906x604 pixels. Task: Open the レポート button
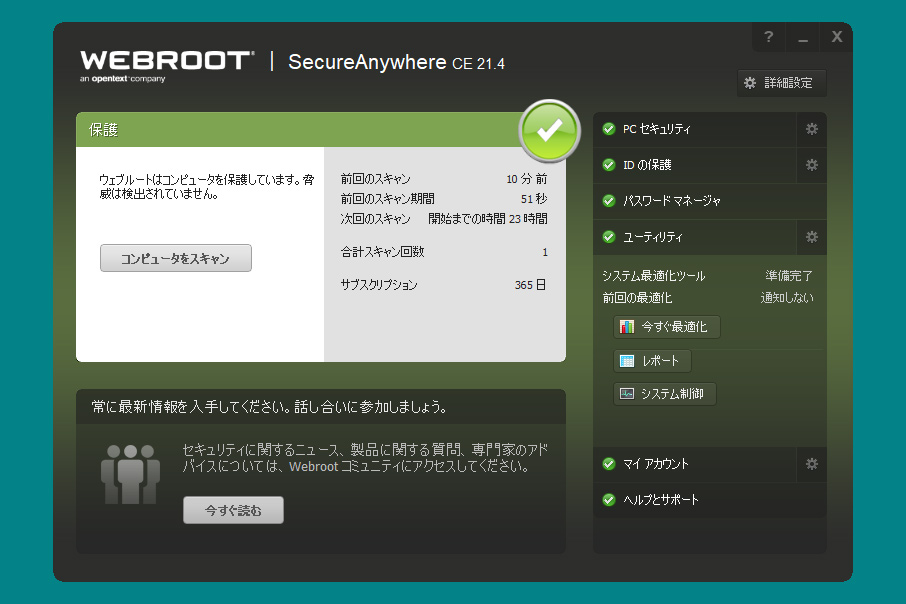pyautogui.click(x=652, y=361)
